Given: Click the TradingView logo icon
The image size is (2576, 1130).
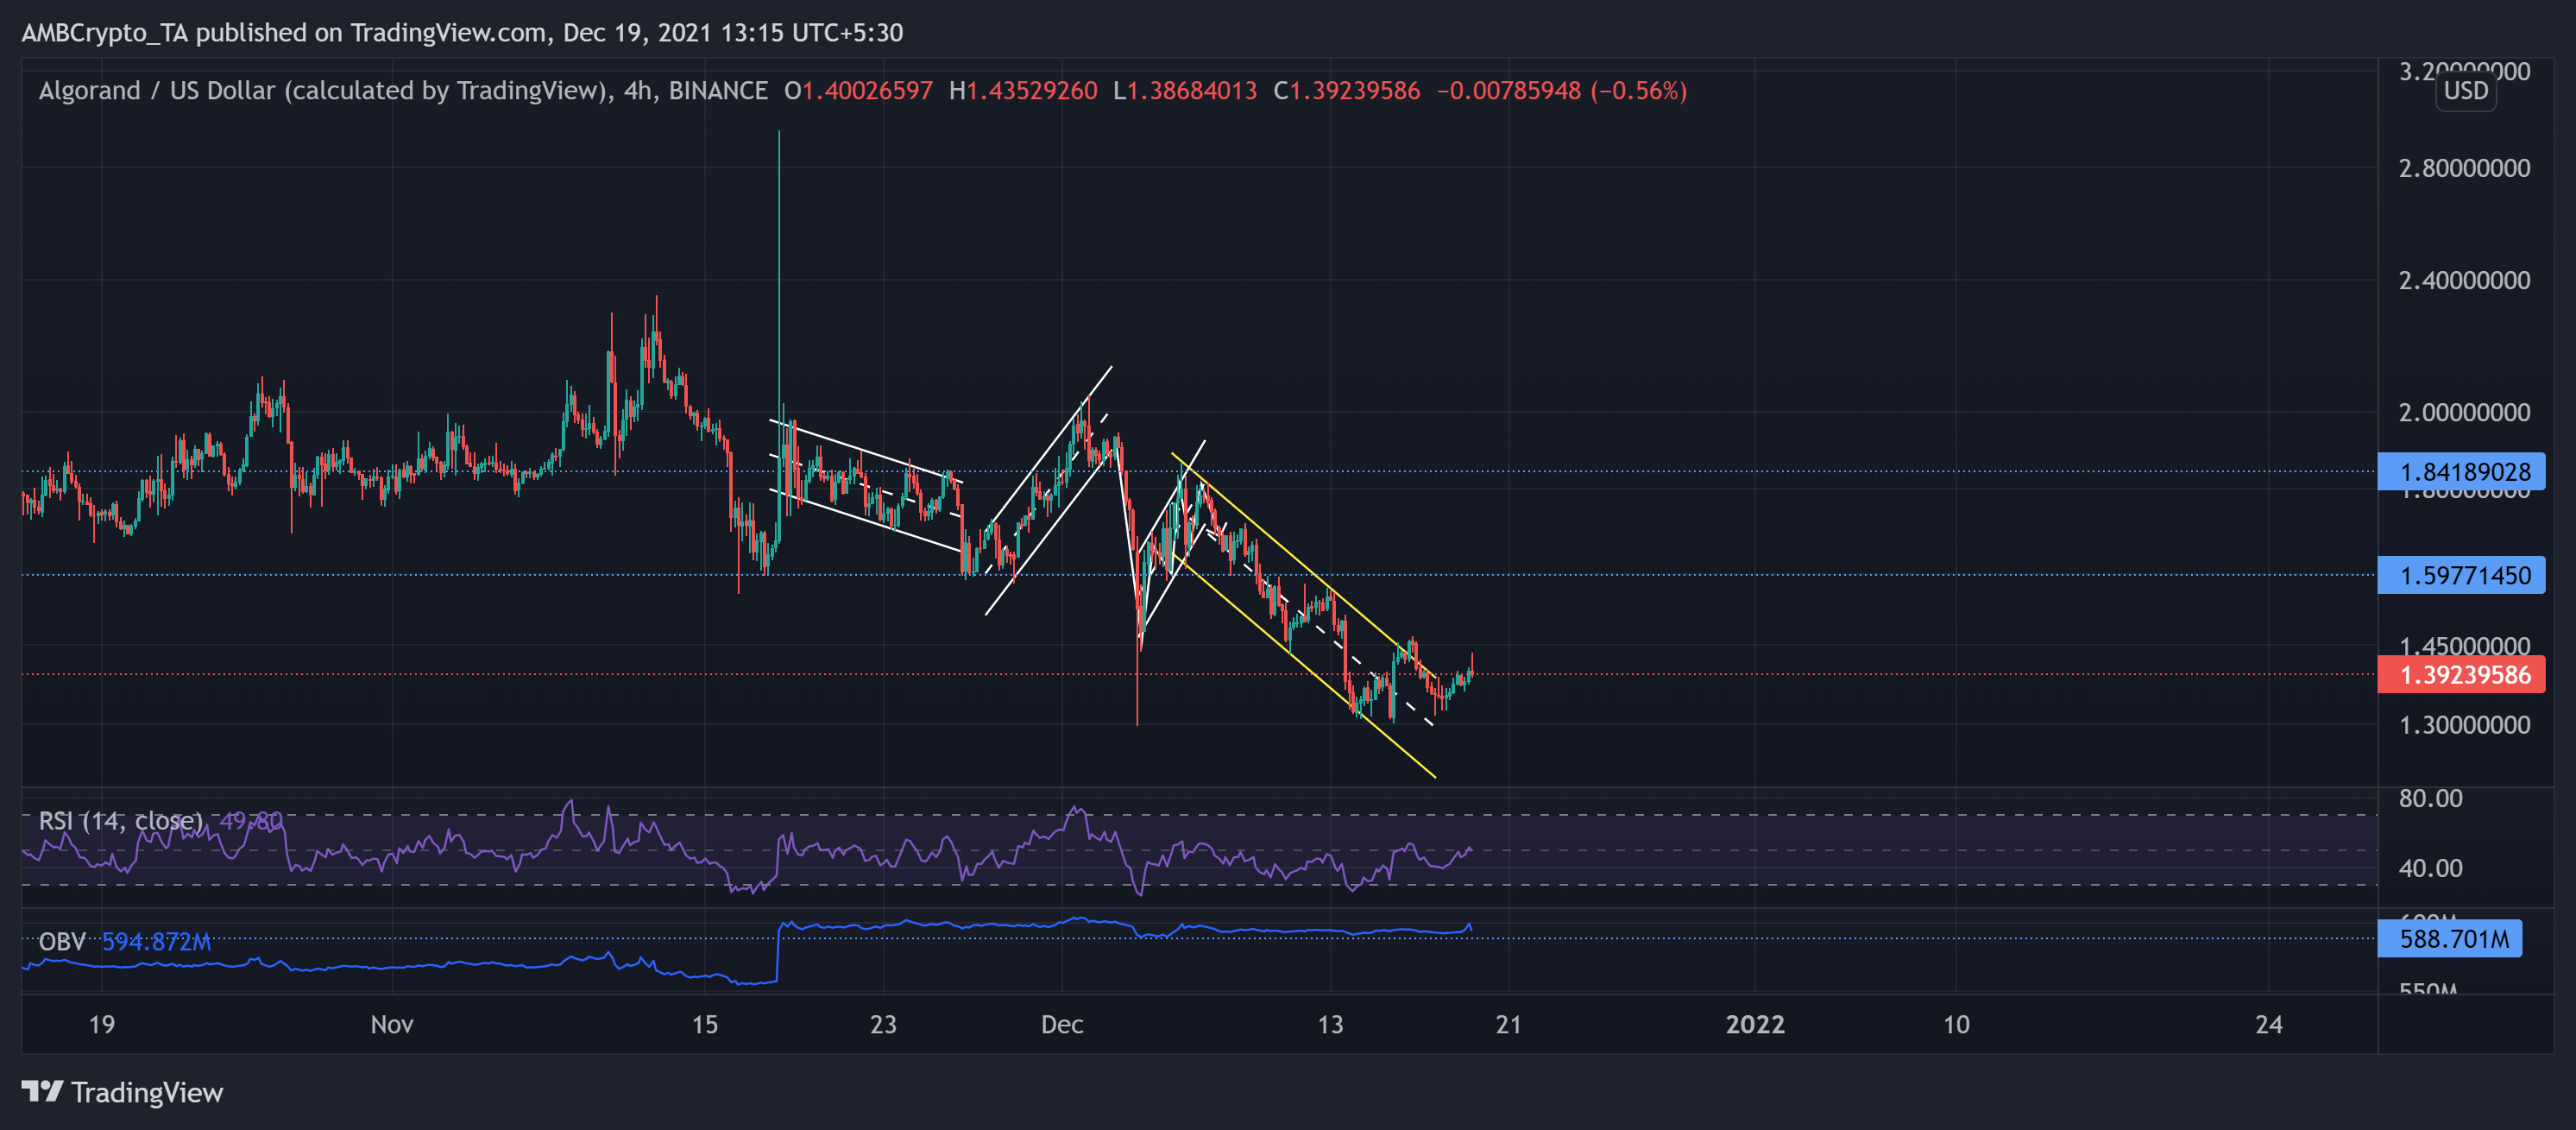Looking at the screenshot, I should coord(42,1091).
